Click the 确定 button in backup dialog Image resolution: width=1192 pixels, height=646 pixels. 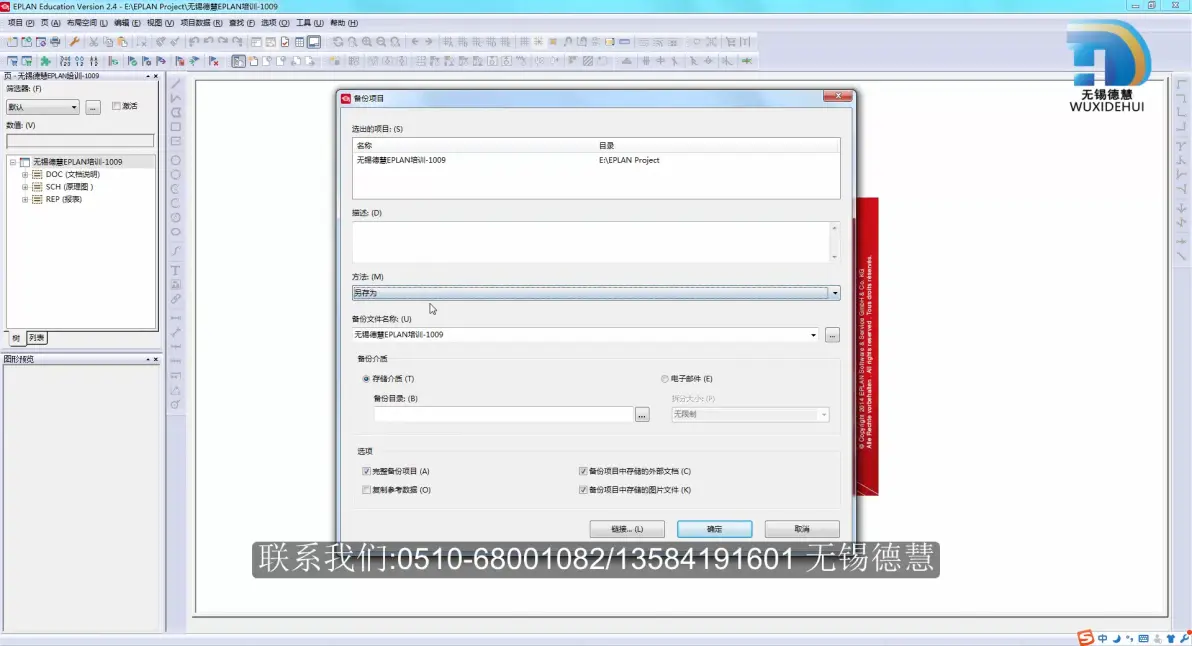715,529
